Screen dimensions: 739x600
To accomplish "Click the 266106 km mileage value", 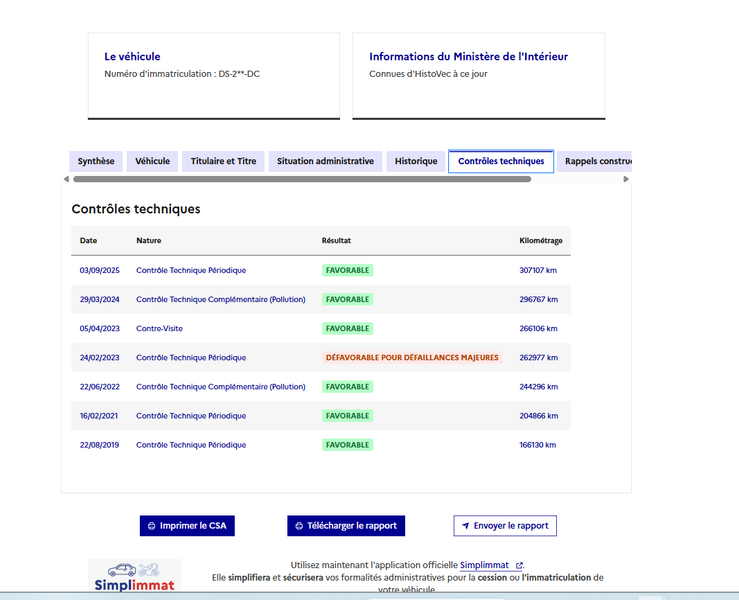I will click(x=538, y=329).
